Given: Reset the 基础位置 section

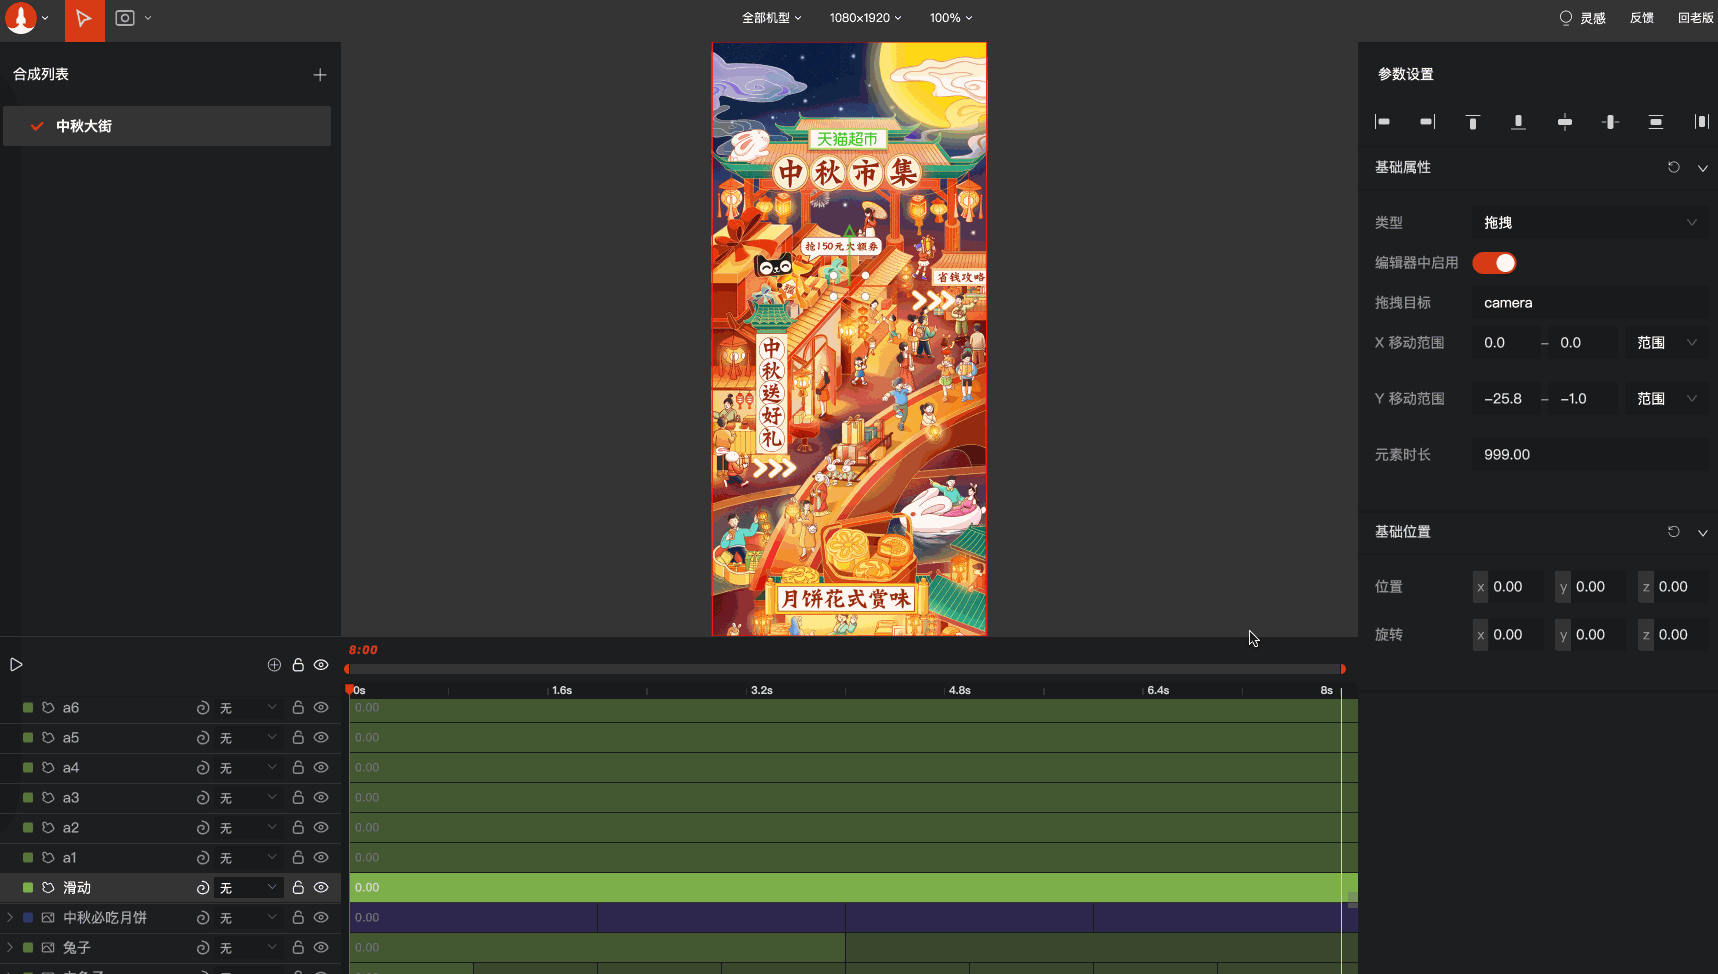Looking at the screenshot, I should pyautogui.click(x=1673, y=531).
